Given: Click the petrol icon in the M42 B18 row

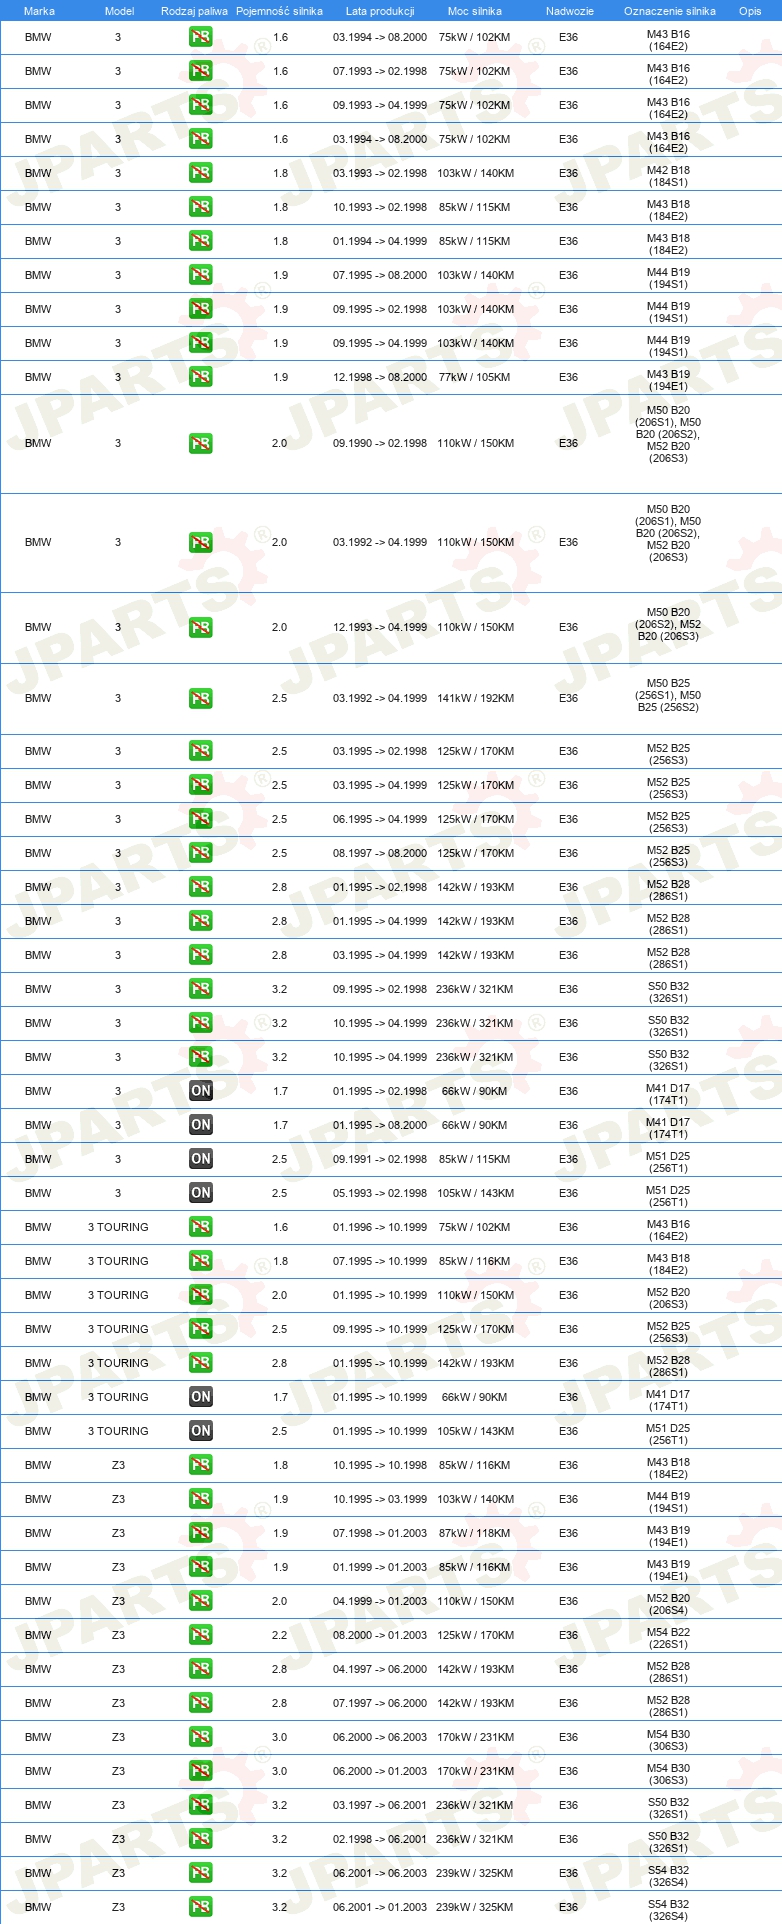Looking at the screenshot, I should pyautogui.click(x=200, y=173).
